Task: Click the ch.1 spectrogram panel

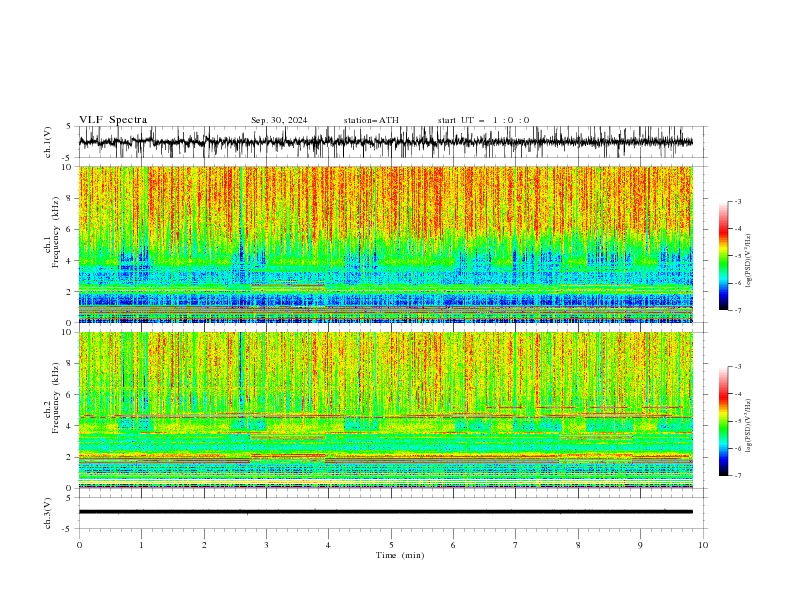Action: [x=385, y=244]
